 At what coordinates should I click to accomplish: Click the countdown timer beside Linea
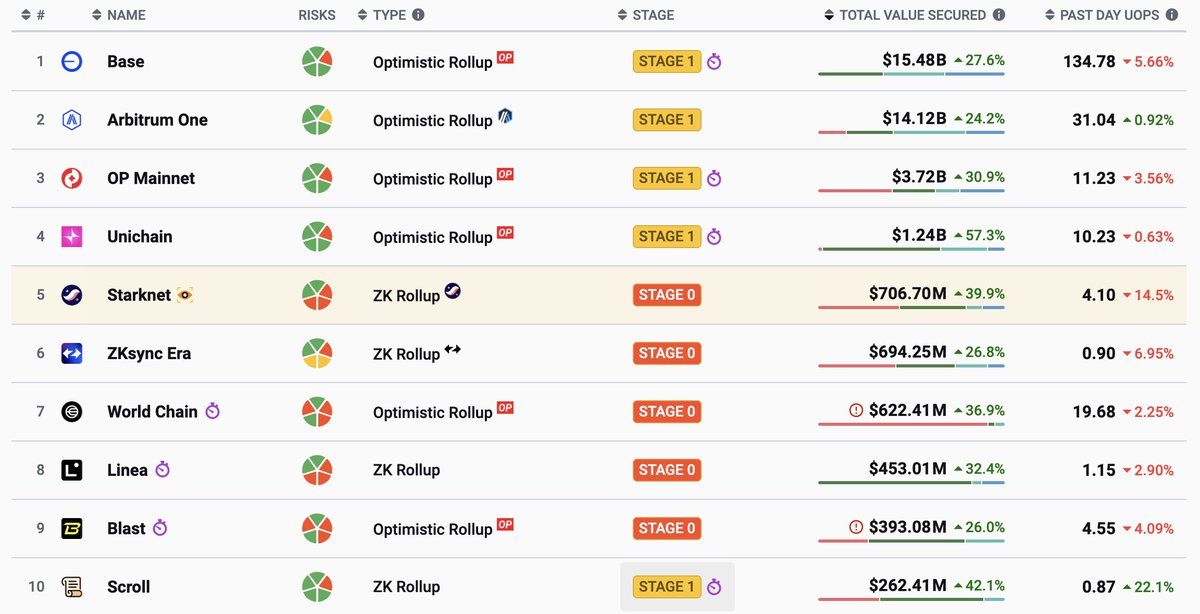(163, 470)
